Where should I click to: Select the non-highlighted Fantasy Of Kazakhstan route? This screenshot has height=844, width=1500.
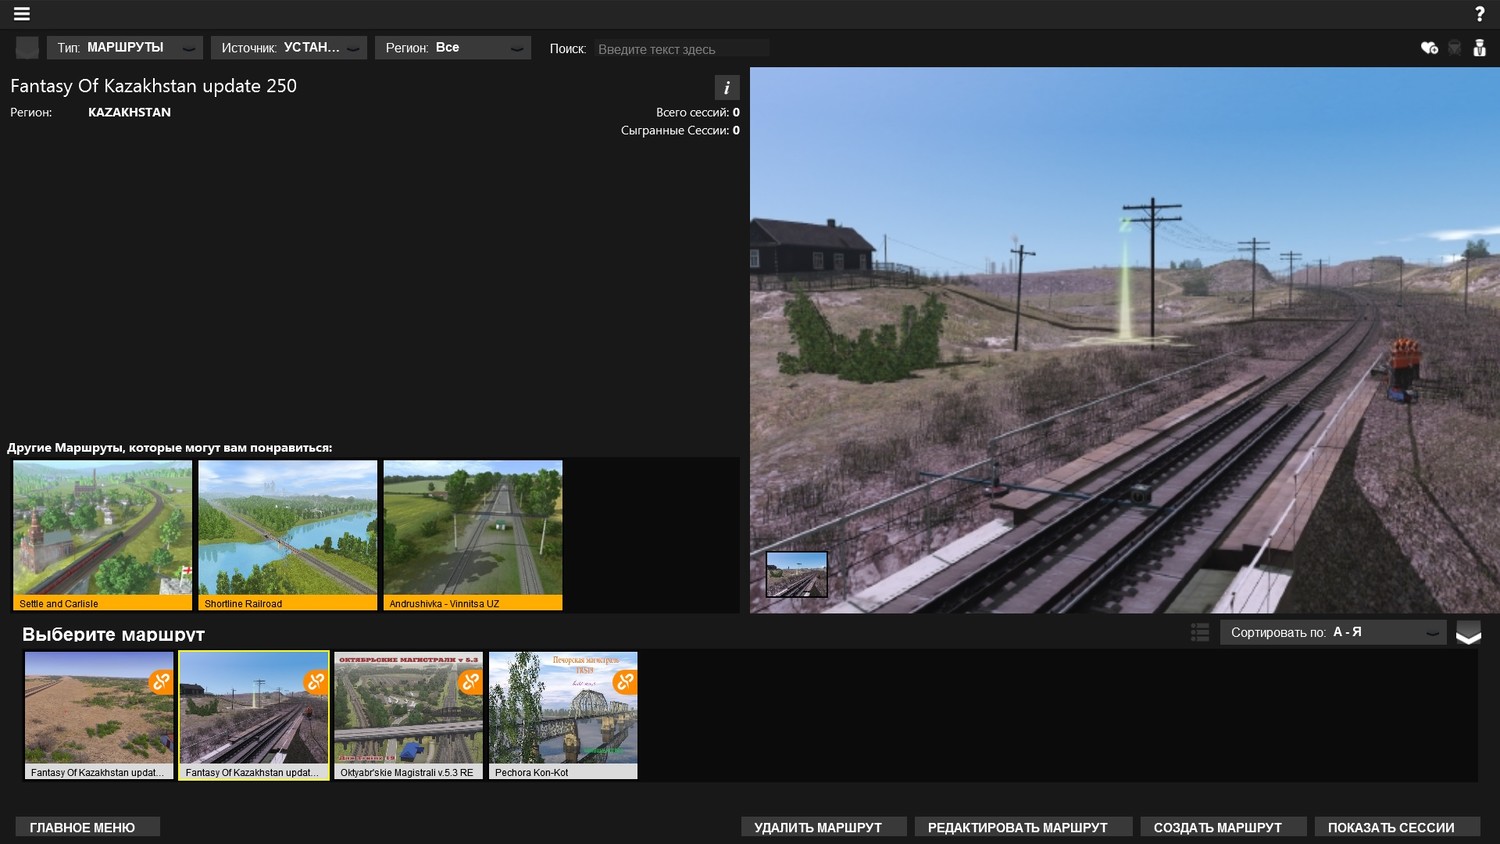(99, 715)
